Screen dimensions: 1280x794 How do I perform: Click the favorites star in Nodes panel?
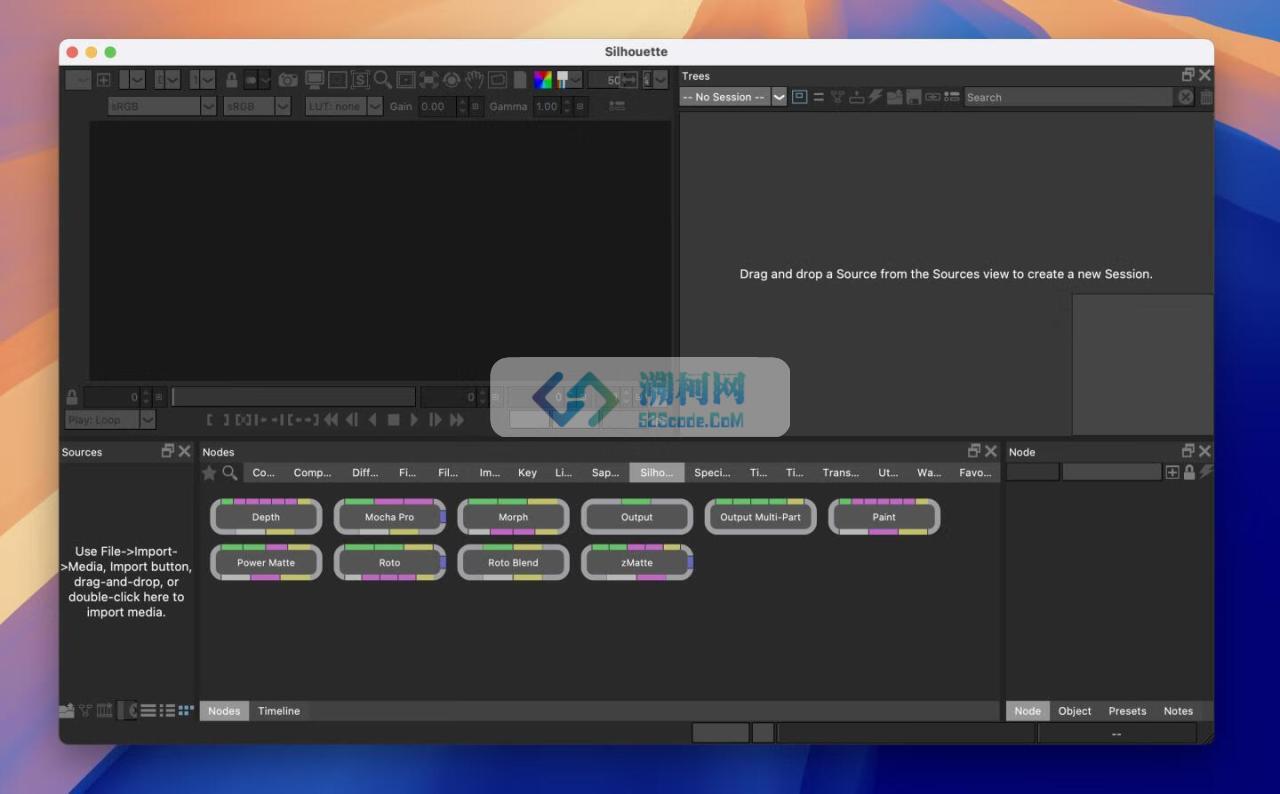[209, 473]
